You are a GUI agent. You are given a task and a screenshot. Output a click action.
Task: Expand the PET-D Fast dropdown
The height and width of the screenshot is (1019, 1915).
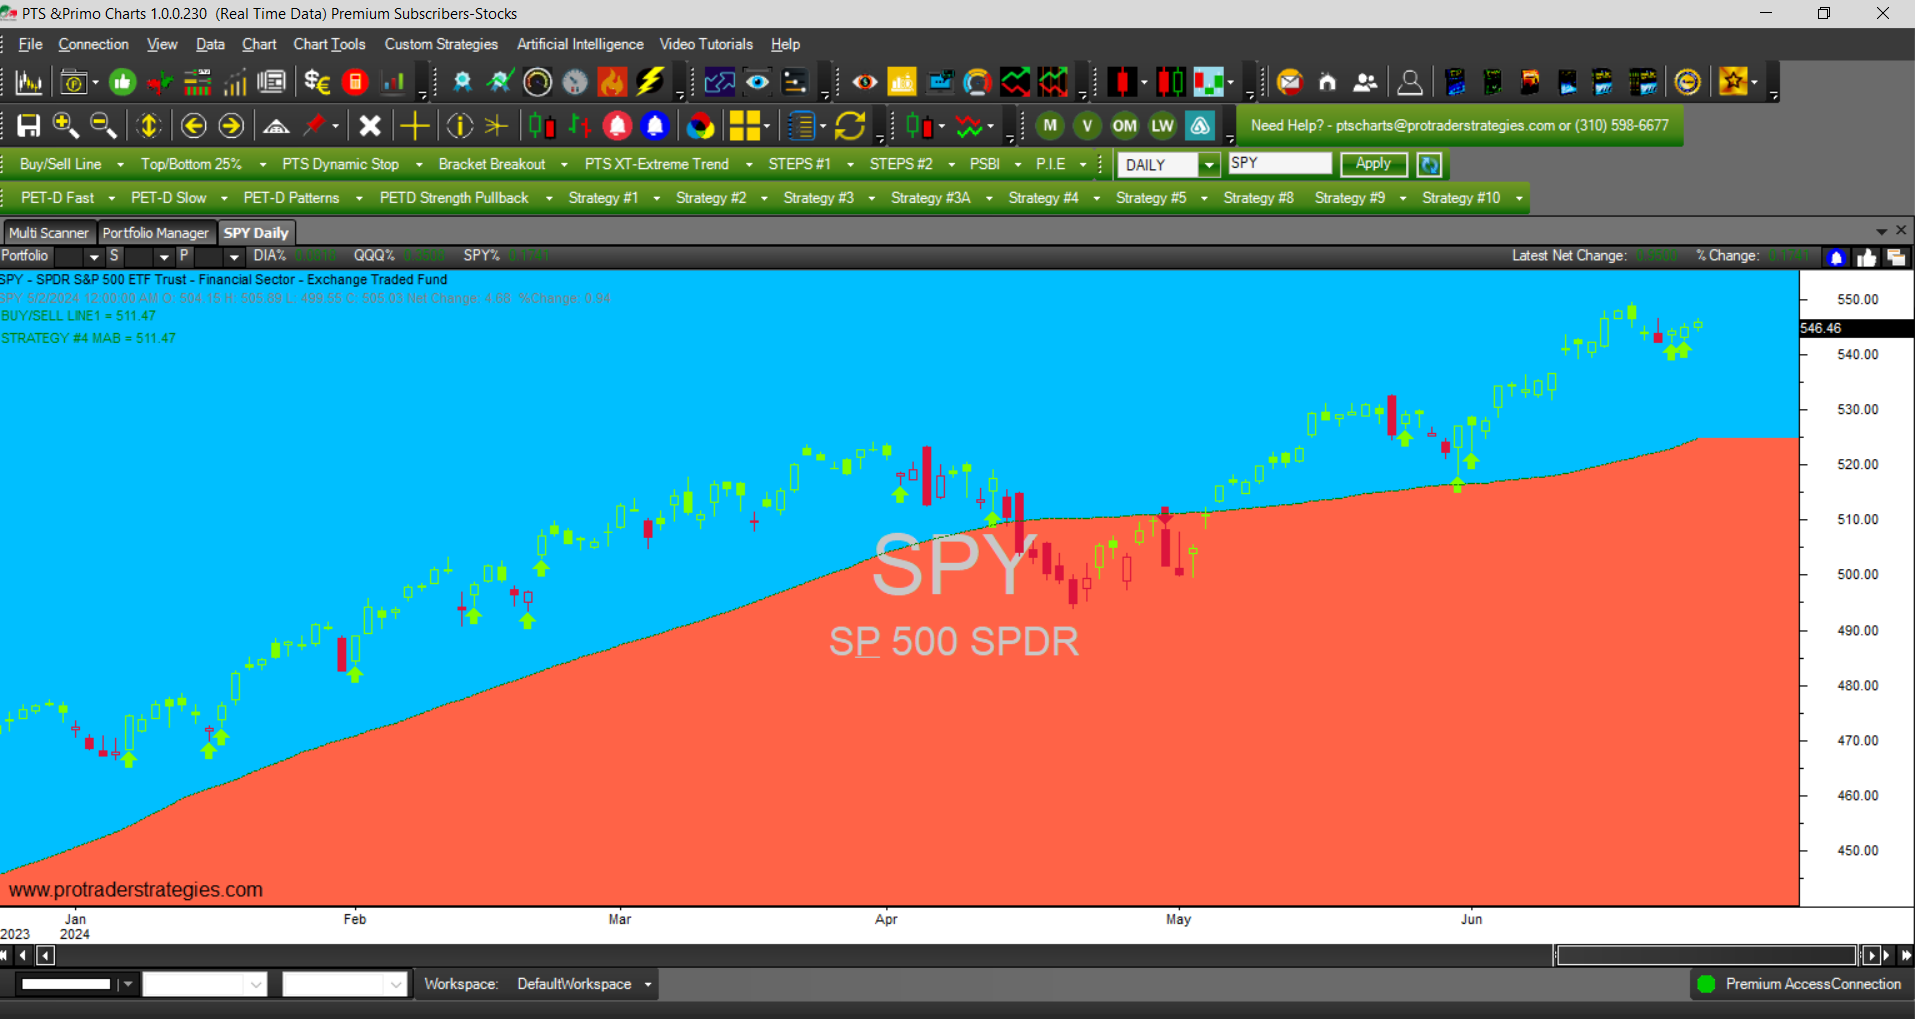click(111, 198)
